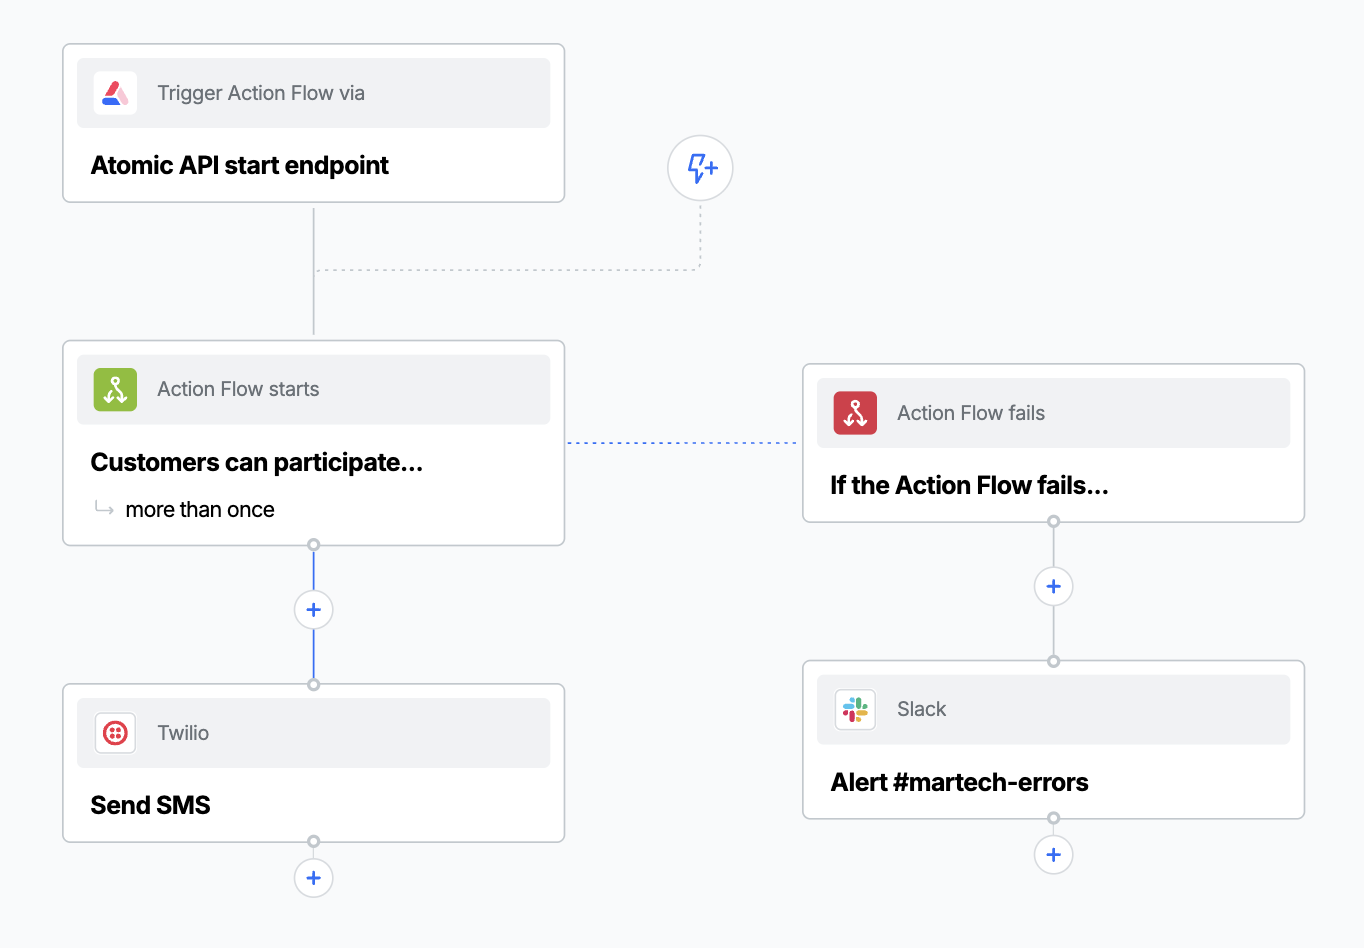Click the 'more than once' option text
This screenshot has width=1364, height=948.
point(200,509)
